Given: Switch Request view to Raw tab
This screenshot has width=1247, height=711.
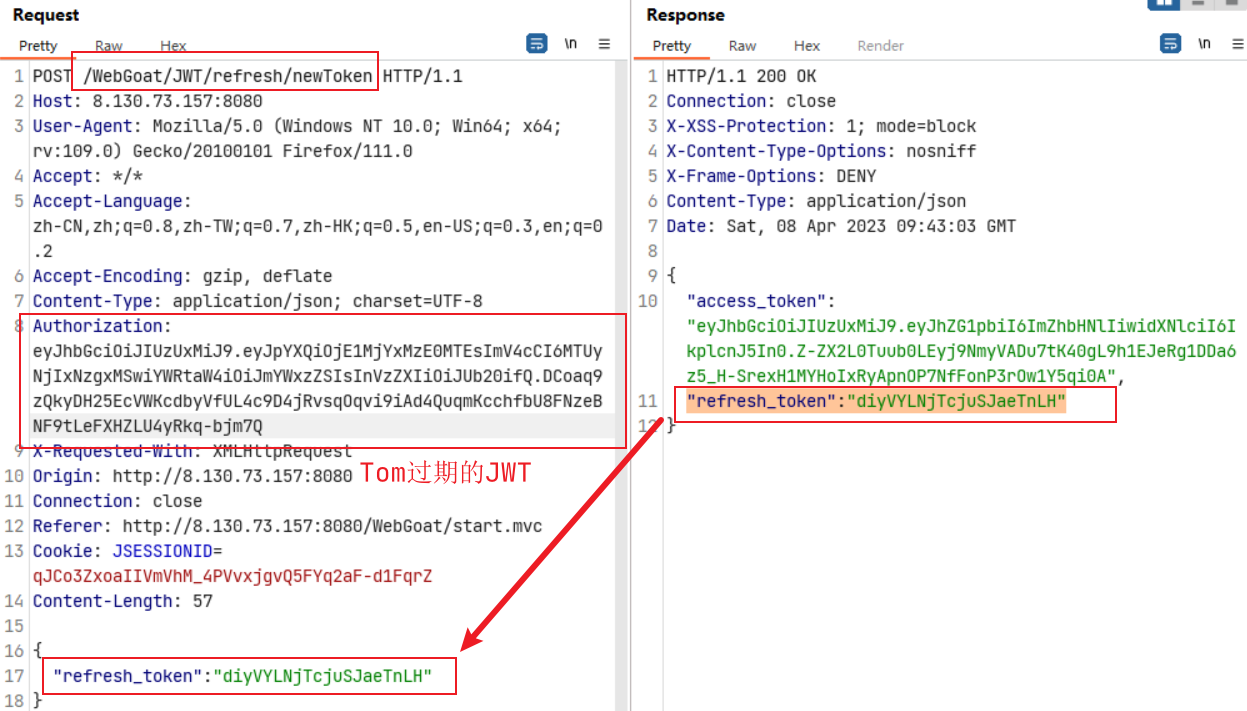Looking at the screenshot, I should (109, 46).
